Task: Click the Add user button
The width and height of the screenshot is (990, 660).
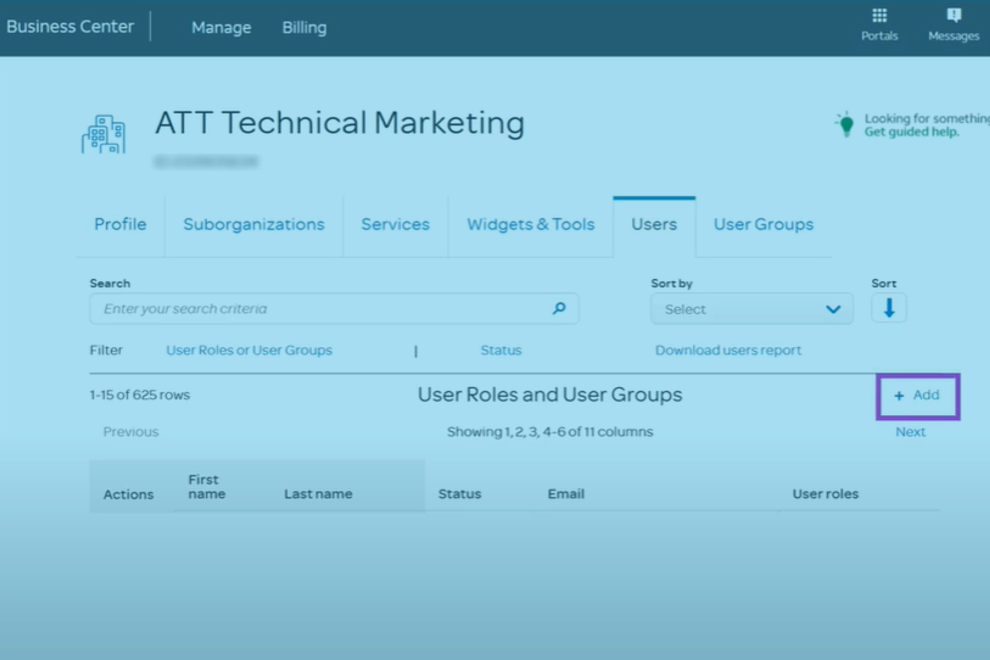Action: click(917, 395)
